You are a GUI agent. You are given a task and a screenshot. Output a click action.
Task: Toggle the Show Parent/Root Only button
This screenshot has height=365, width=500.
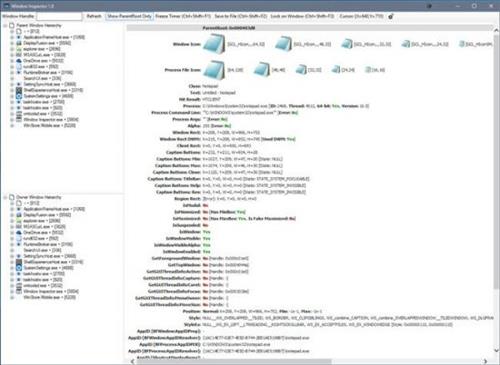point(129,16)
